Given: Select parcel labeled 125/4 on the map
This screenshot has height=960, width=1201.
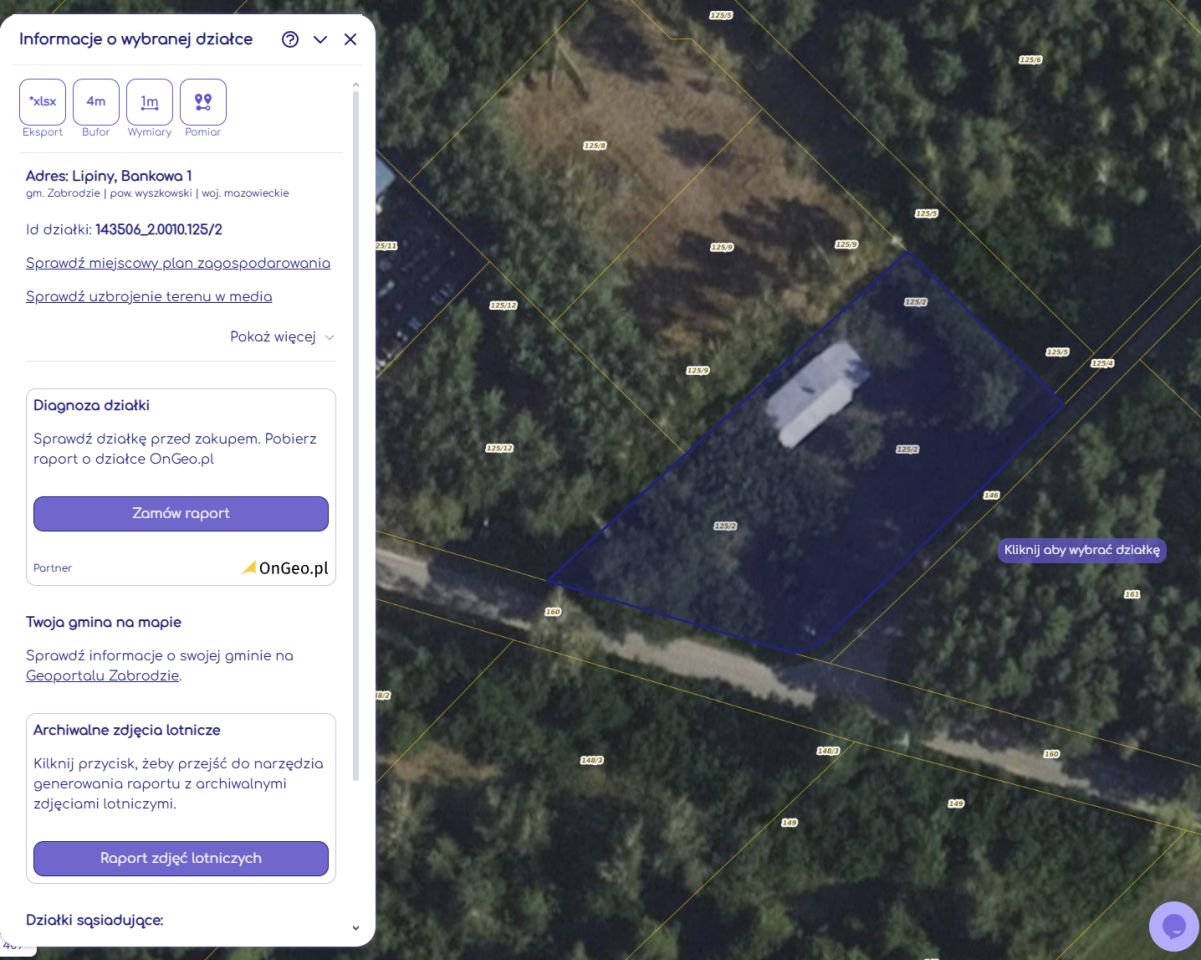Looking at the screenshot, I should pos(1102,363).
